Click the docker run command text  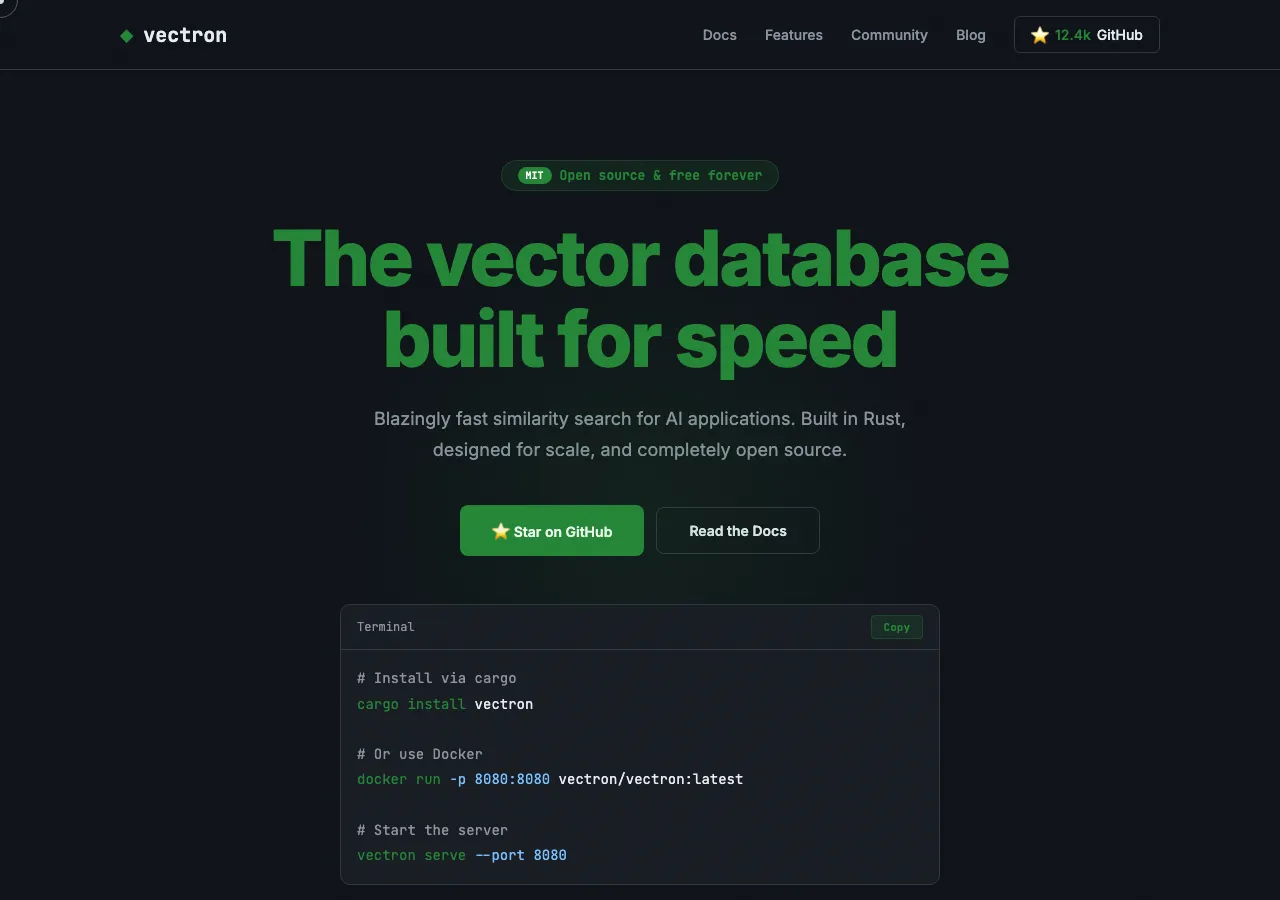coord(550,779)
